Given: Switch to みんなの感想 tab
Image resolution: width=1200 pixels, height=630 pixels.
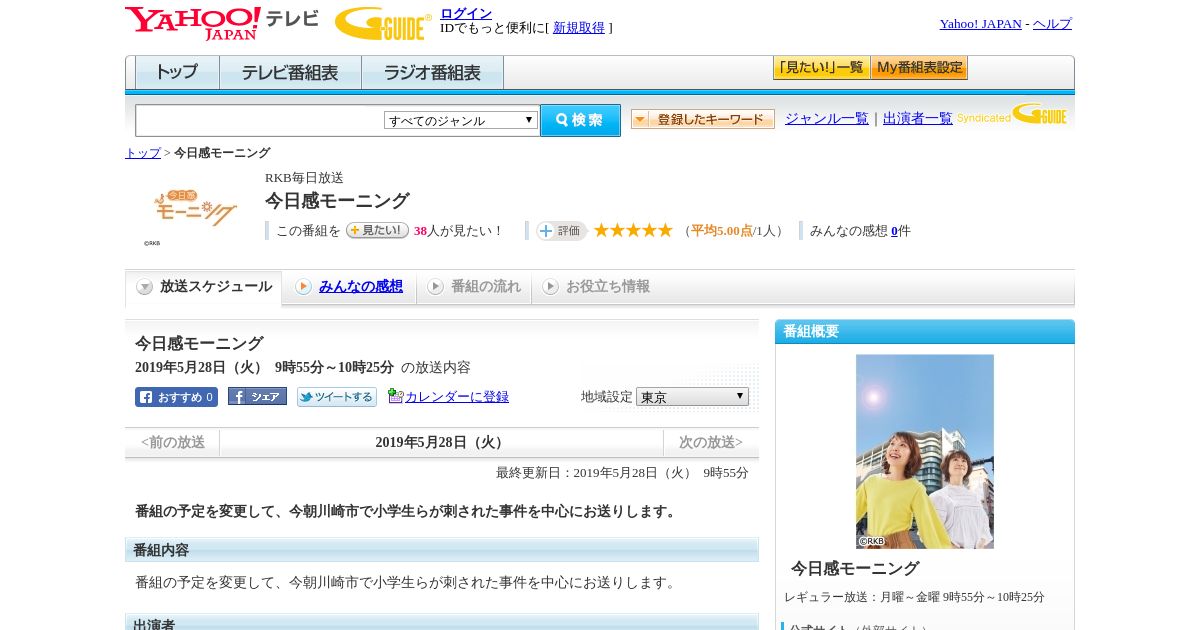Looking at the screenshot, I should [350, 287].
